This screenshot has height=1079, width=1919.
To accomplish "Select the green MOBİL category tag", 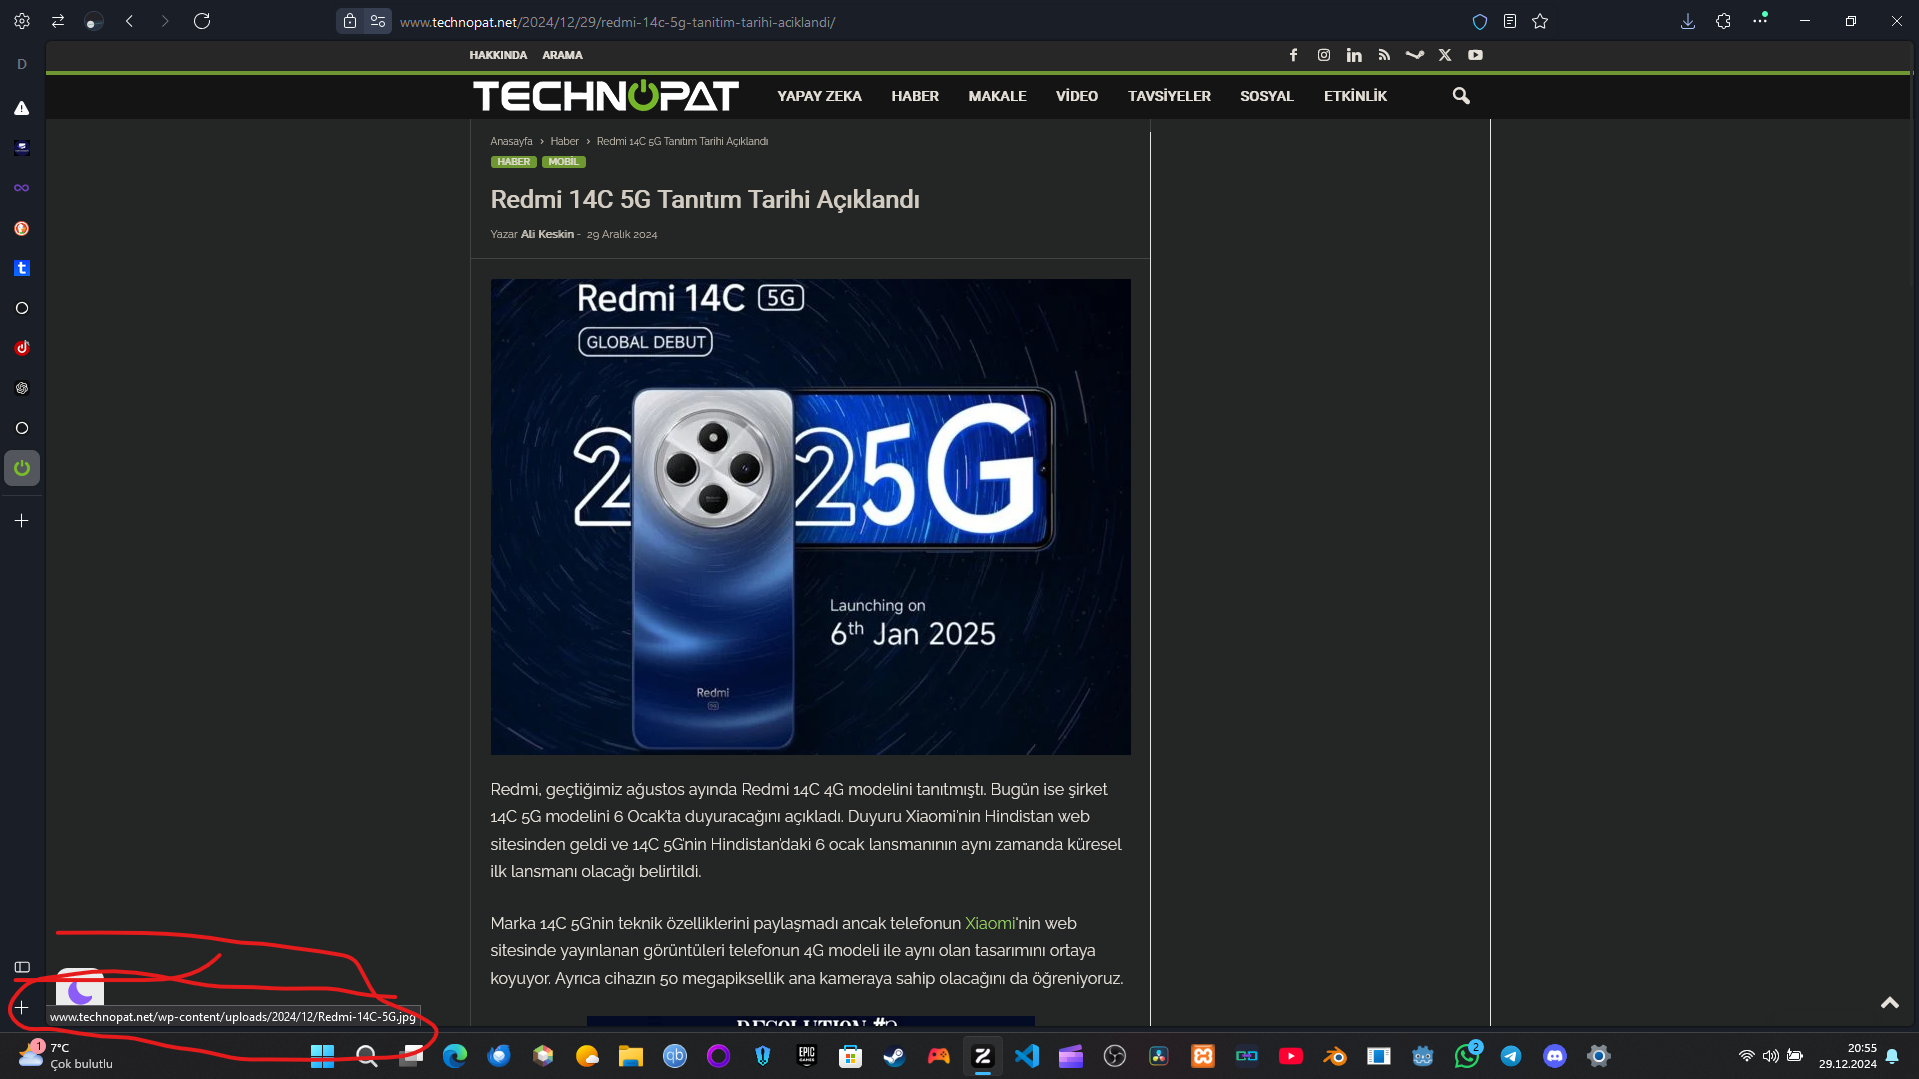I will point(563,162).
